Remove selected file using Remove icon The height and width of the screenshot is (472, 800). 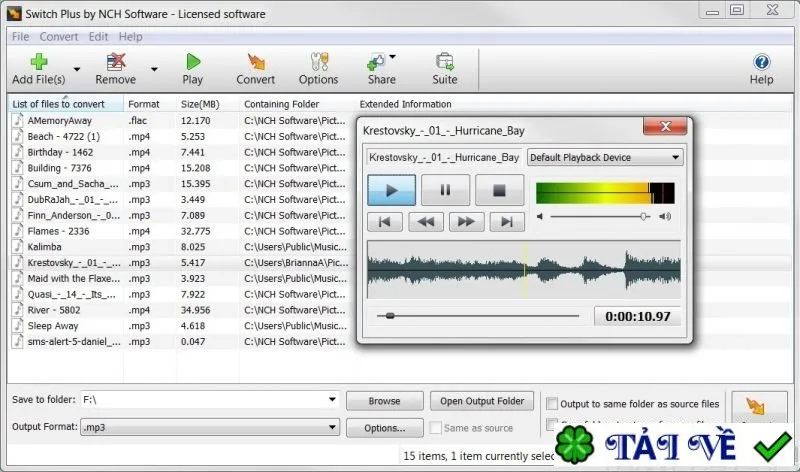[116, 62]
